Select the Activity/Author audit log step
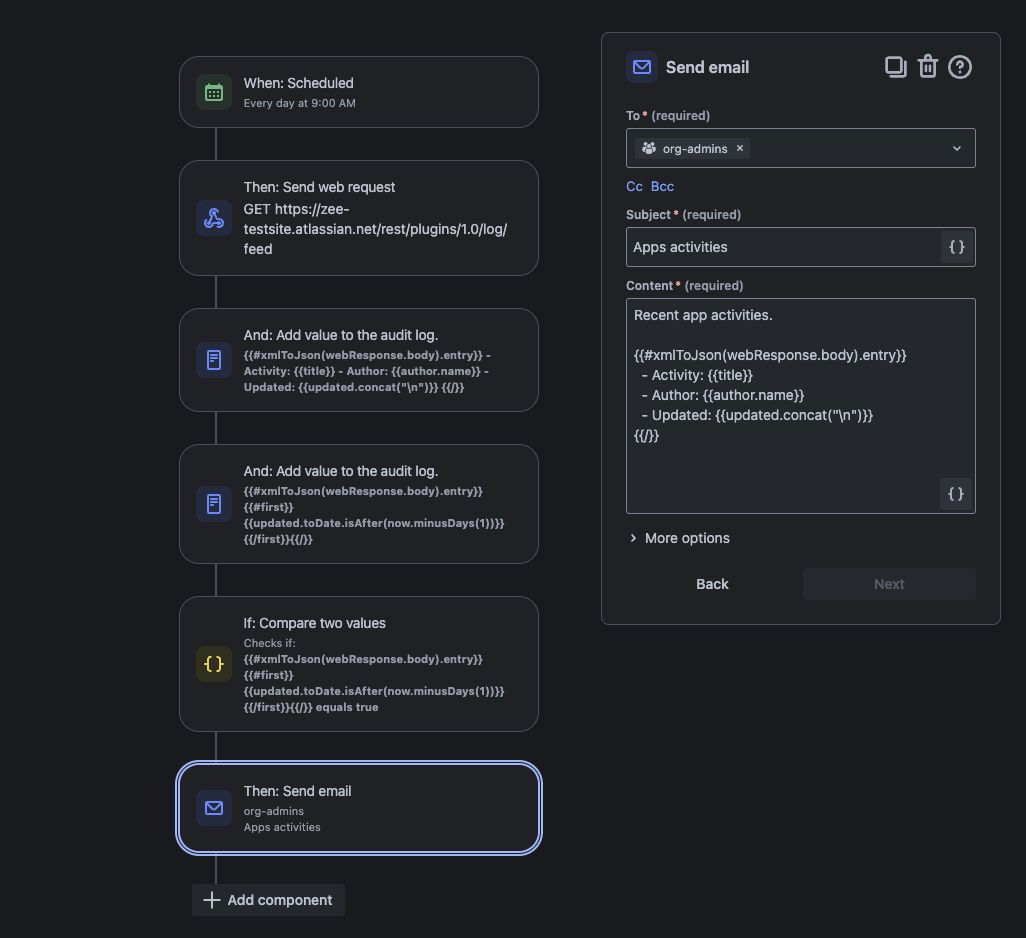 tap(359, 360)
